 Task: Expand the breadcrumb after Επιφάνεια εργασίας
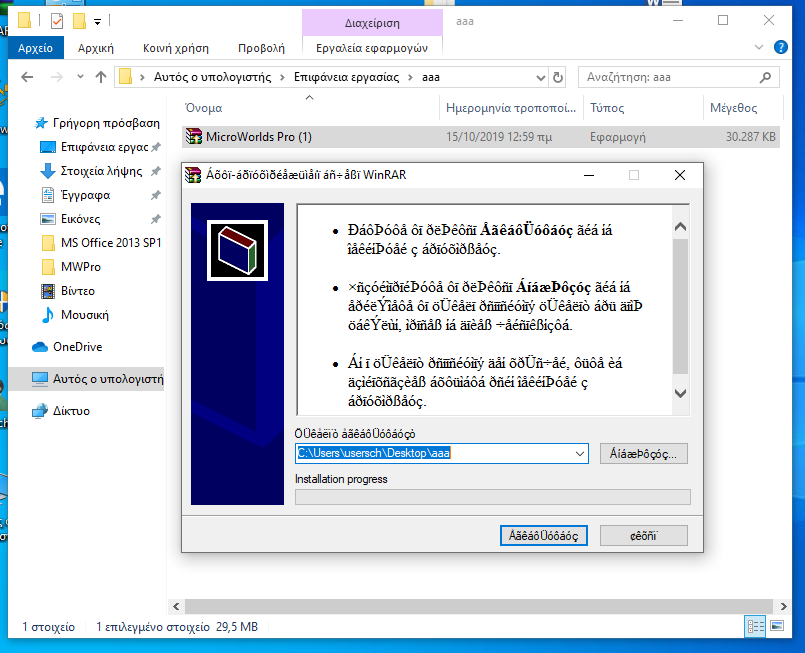pos(410,78)
